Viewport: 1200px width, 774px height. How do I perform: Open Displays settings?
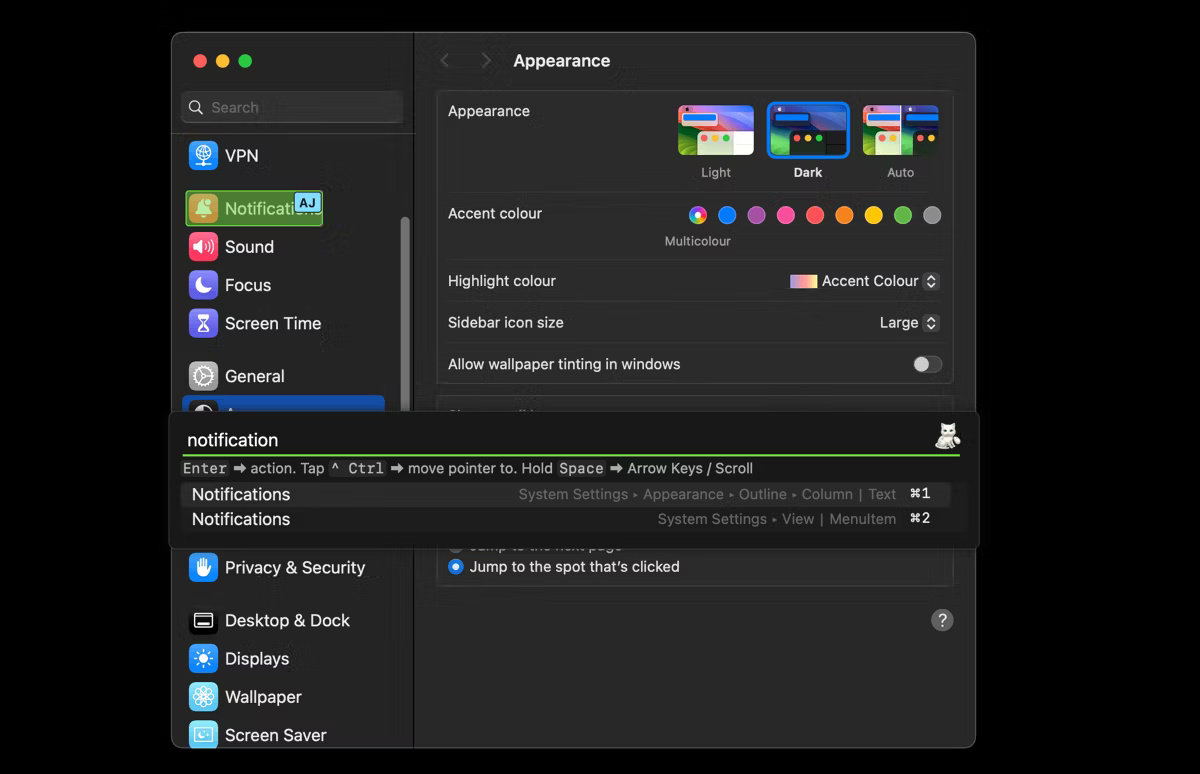pos(256,658)
